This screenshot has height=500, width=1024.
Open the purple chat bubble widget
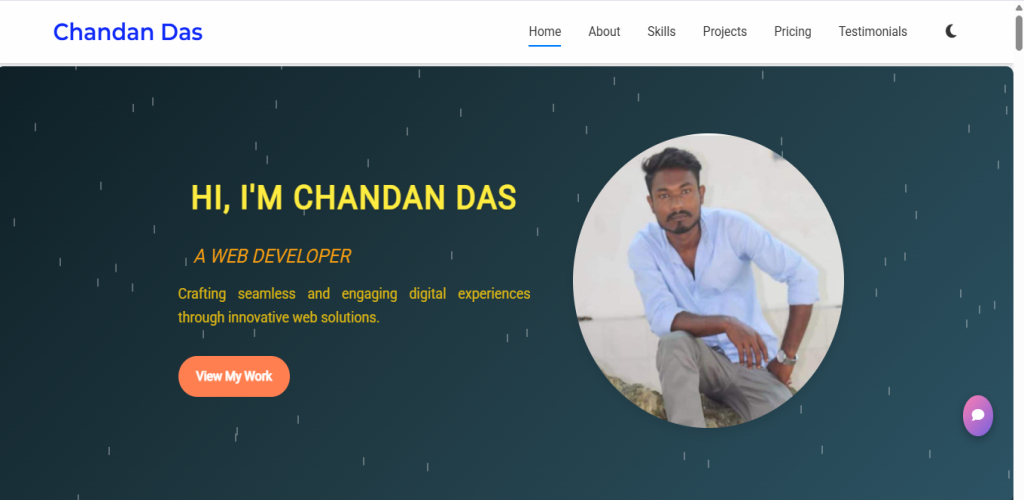(978, 415)
